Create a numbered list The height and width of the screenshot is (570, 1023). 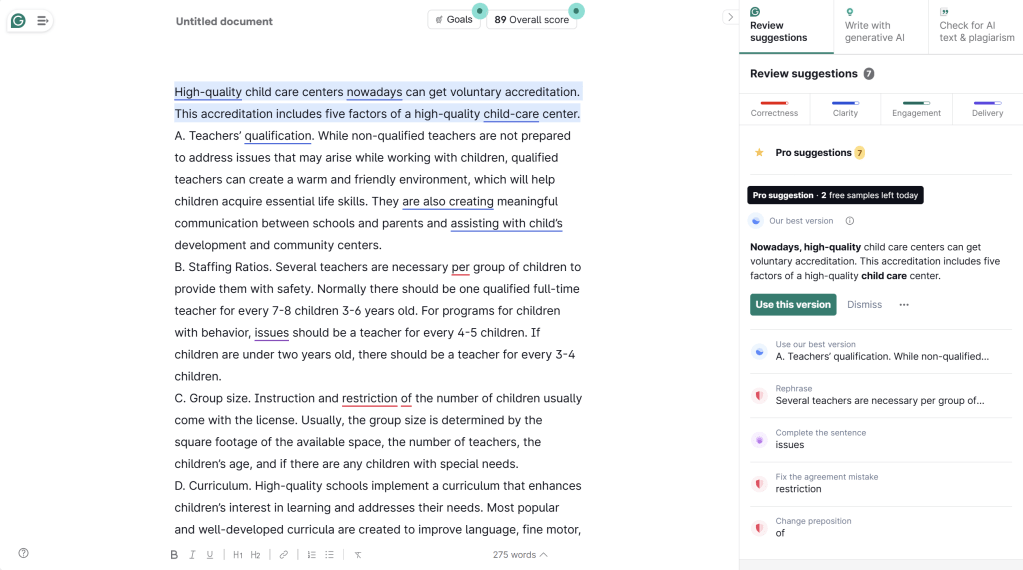coord(312,555)
